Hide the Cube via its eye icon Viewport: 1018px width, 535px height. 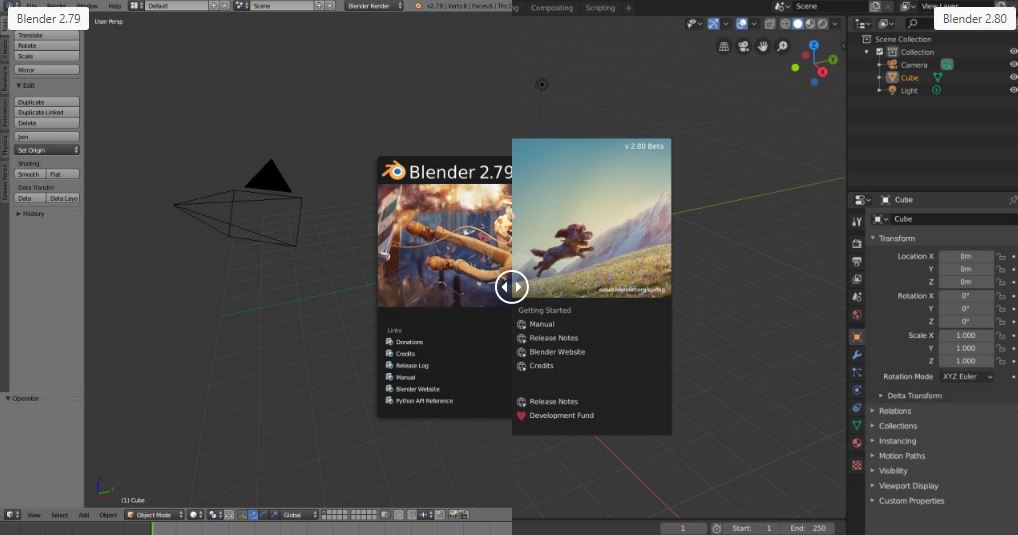1013,77
